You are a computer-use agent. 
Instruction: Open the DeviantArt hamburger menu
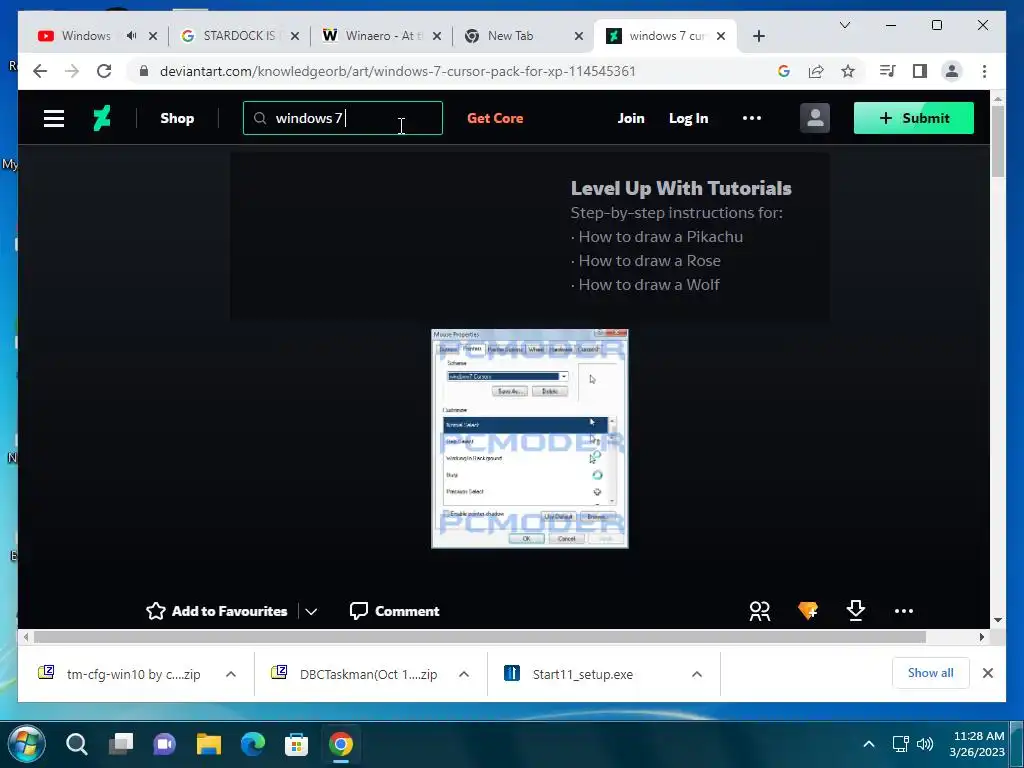coord(54,118)
